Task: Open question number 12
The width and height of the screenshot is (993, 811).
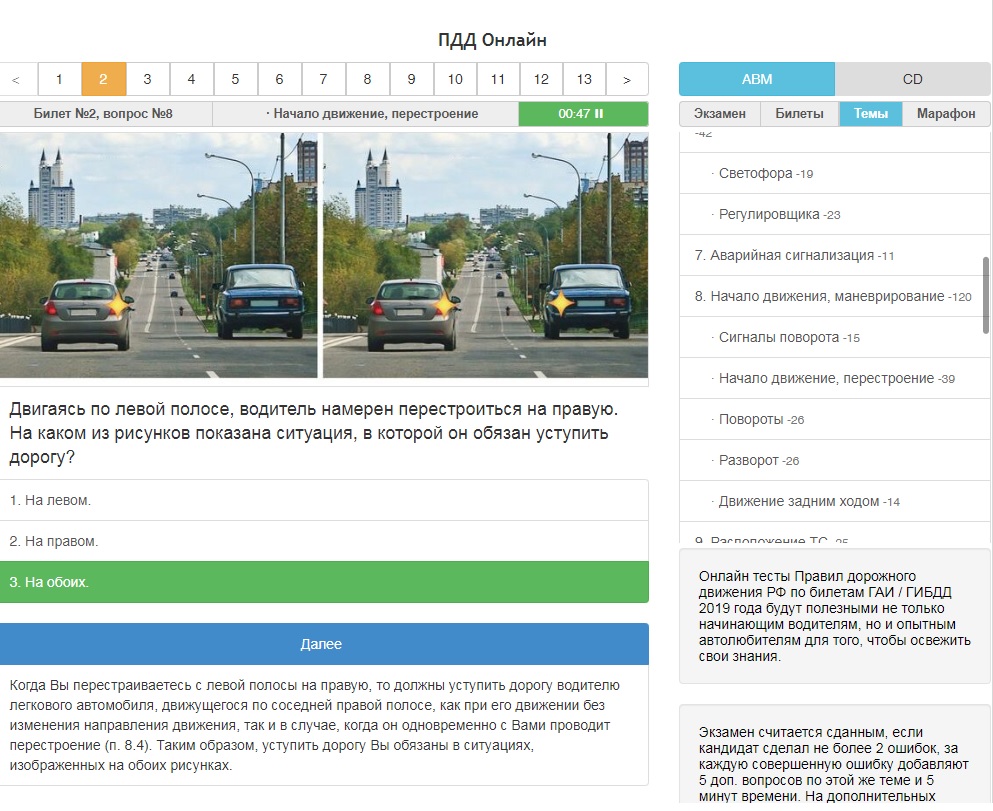Action: [x=541, y=79]
